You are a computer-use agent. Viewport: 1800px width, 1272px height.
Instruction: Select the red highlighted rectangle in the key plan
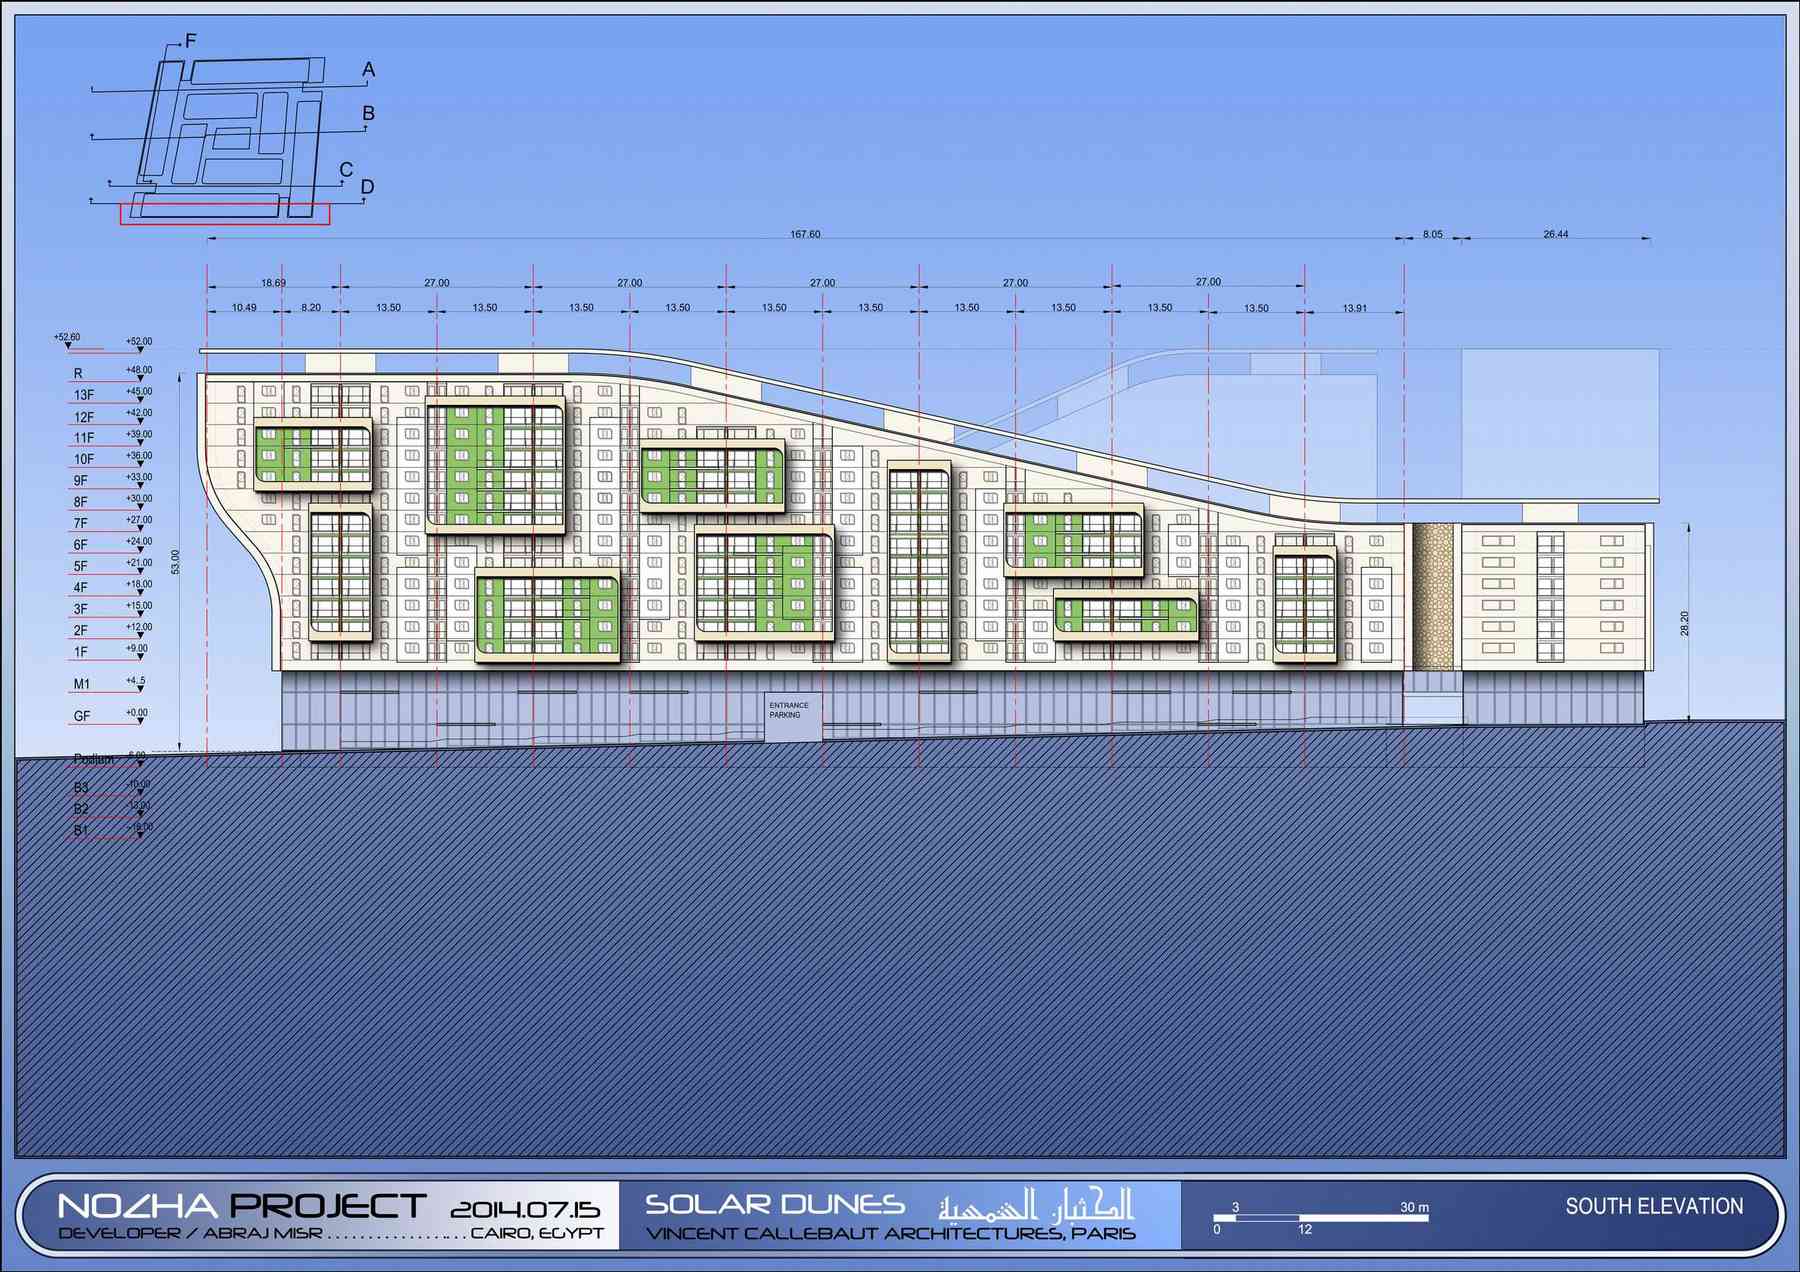coord(224,213)
